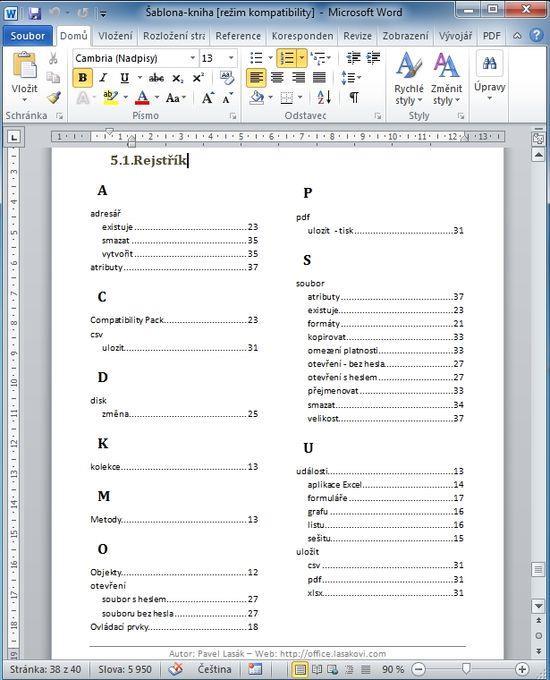Viewport: 550px width, 680px height.
Task: Click the tab selector ruler corner button
Action: point(14,137)
